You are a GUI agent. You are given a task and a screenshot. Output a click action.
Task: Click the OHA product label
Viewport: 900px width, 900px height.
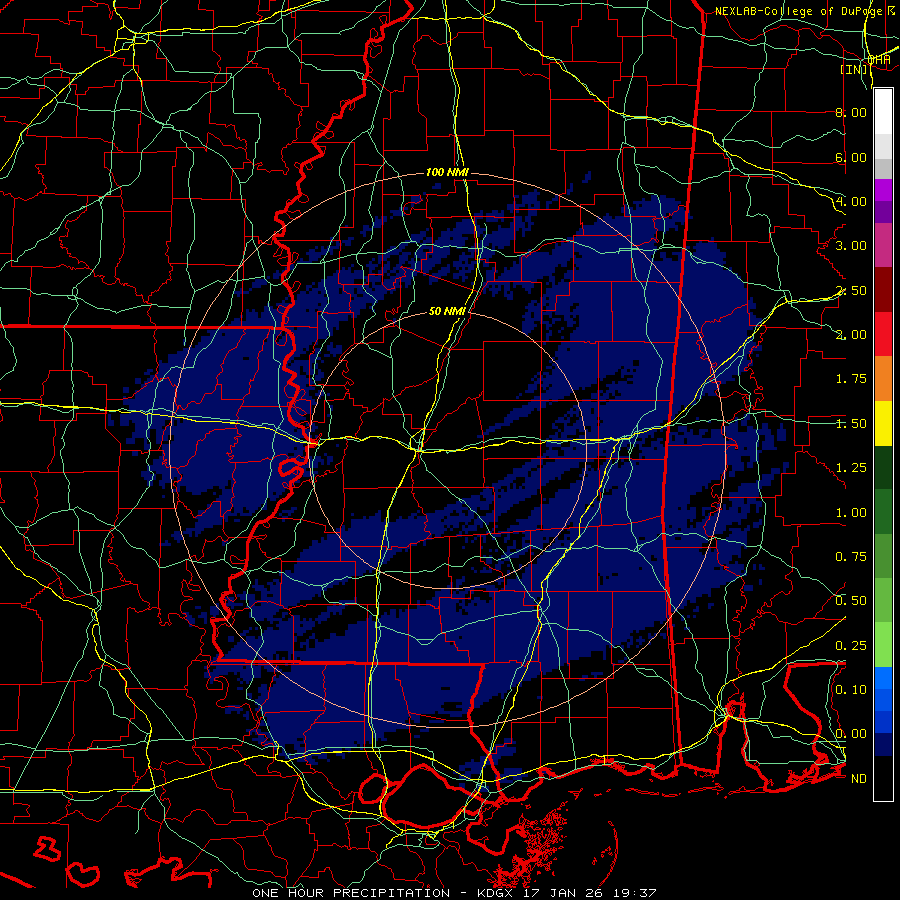tap(879, 59)
